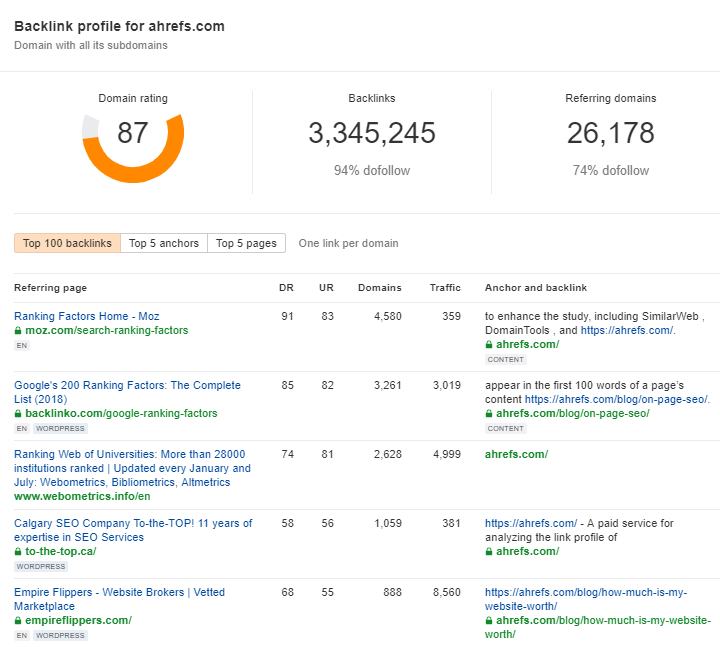Open ahrefs.com/ backlink in webometrics row
720x647 pixels.
point(517,454)
